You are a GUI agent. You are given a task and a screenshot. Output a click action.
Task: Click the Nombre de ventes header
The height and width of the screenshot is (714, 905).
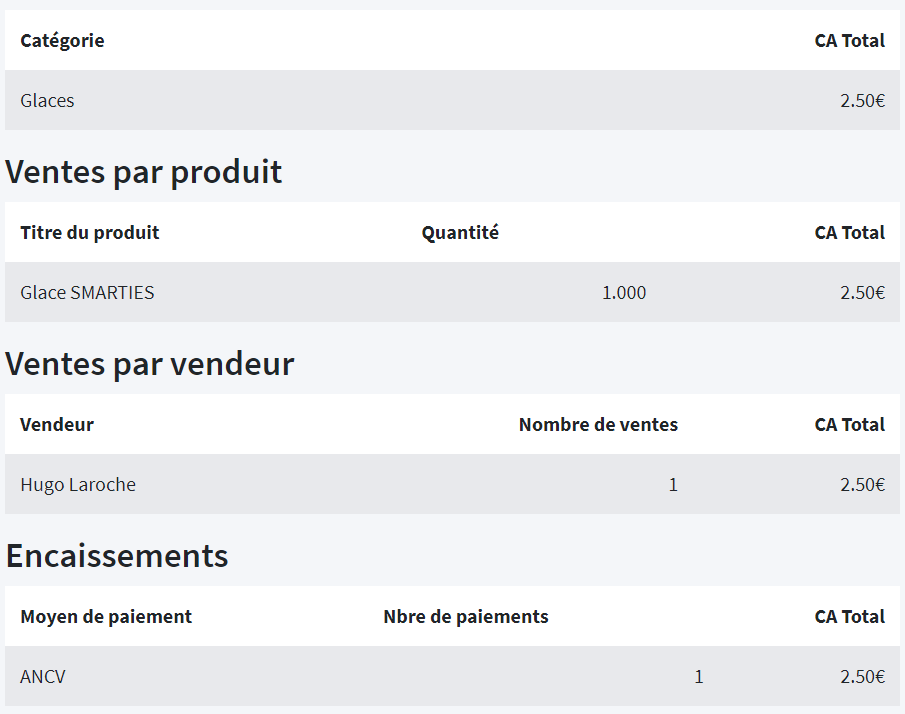click(x=599, y=424)
